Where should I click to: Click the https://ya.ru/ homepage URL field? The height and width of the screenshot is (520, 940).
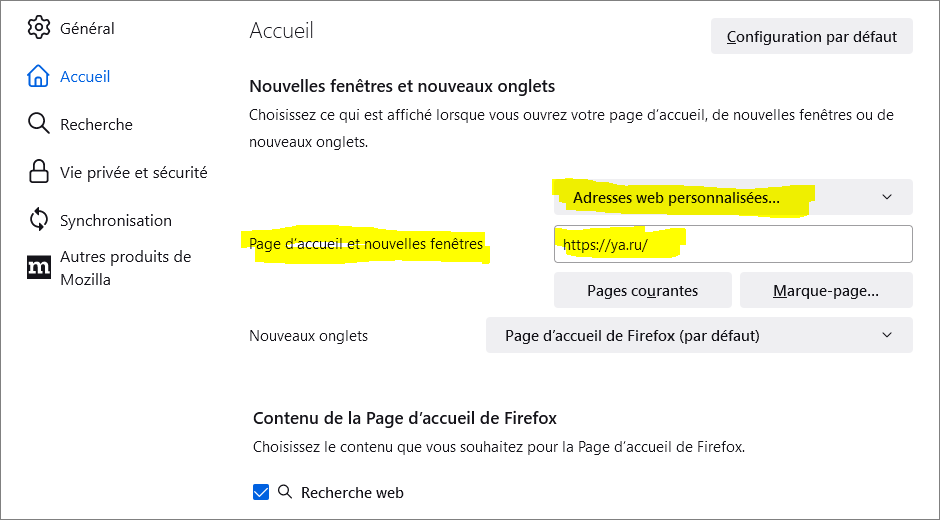[x=732, y=244]
